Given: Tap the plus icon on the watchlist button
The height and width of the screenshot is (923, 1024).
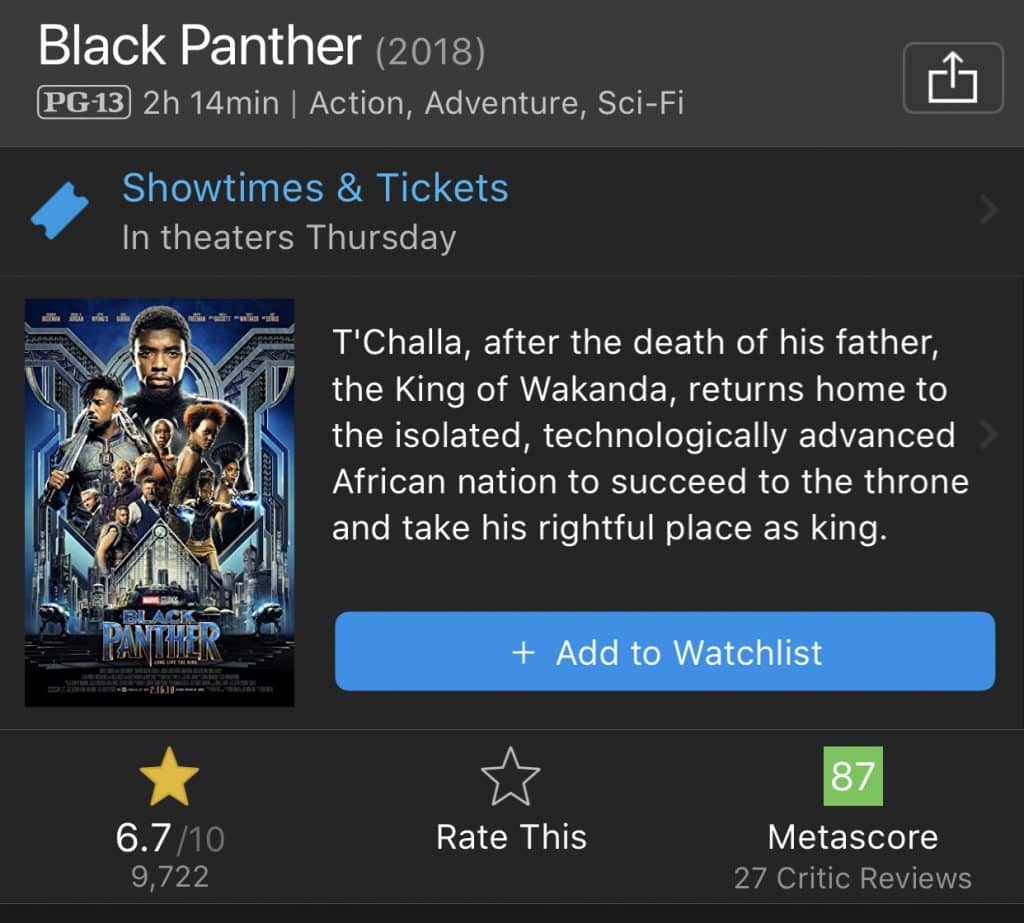Looking at the screenshot, I should (x=524, y=653).
